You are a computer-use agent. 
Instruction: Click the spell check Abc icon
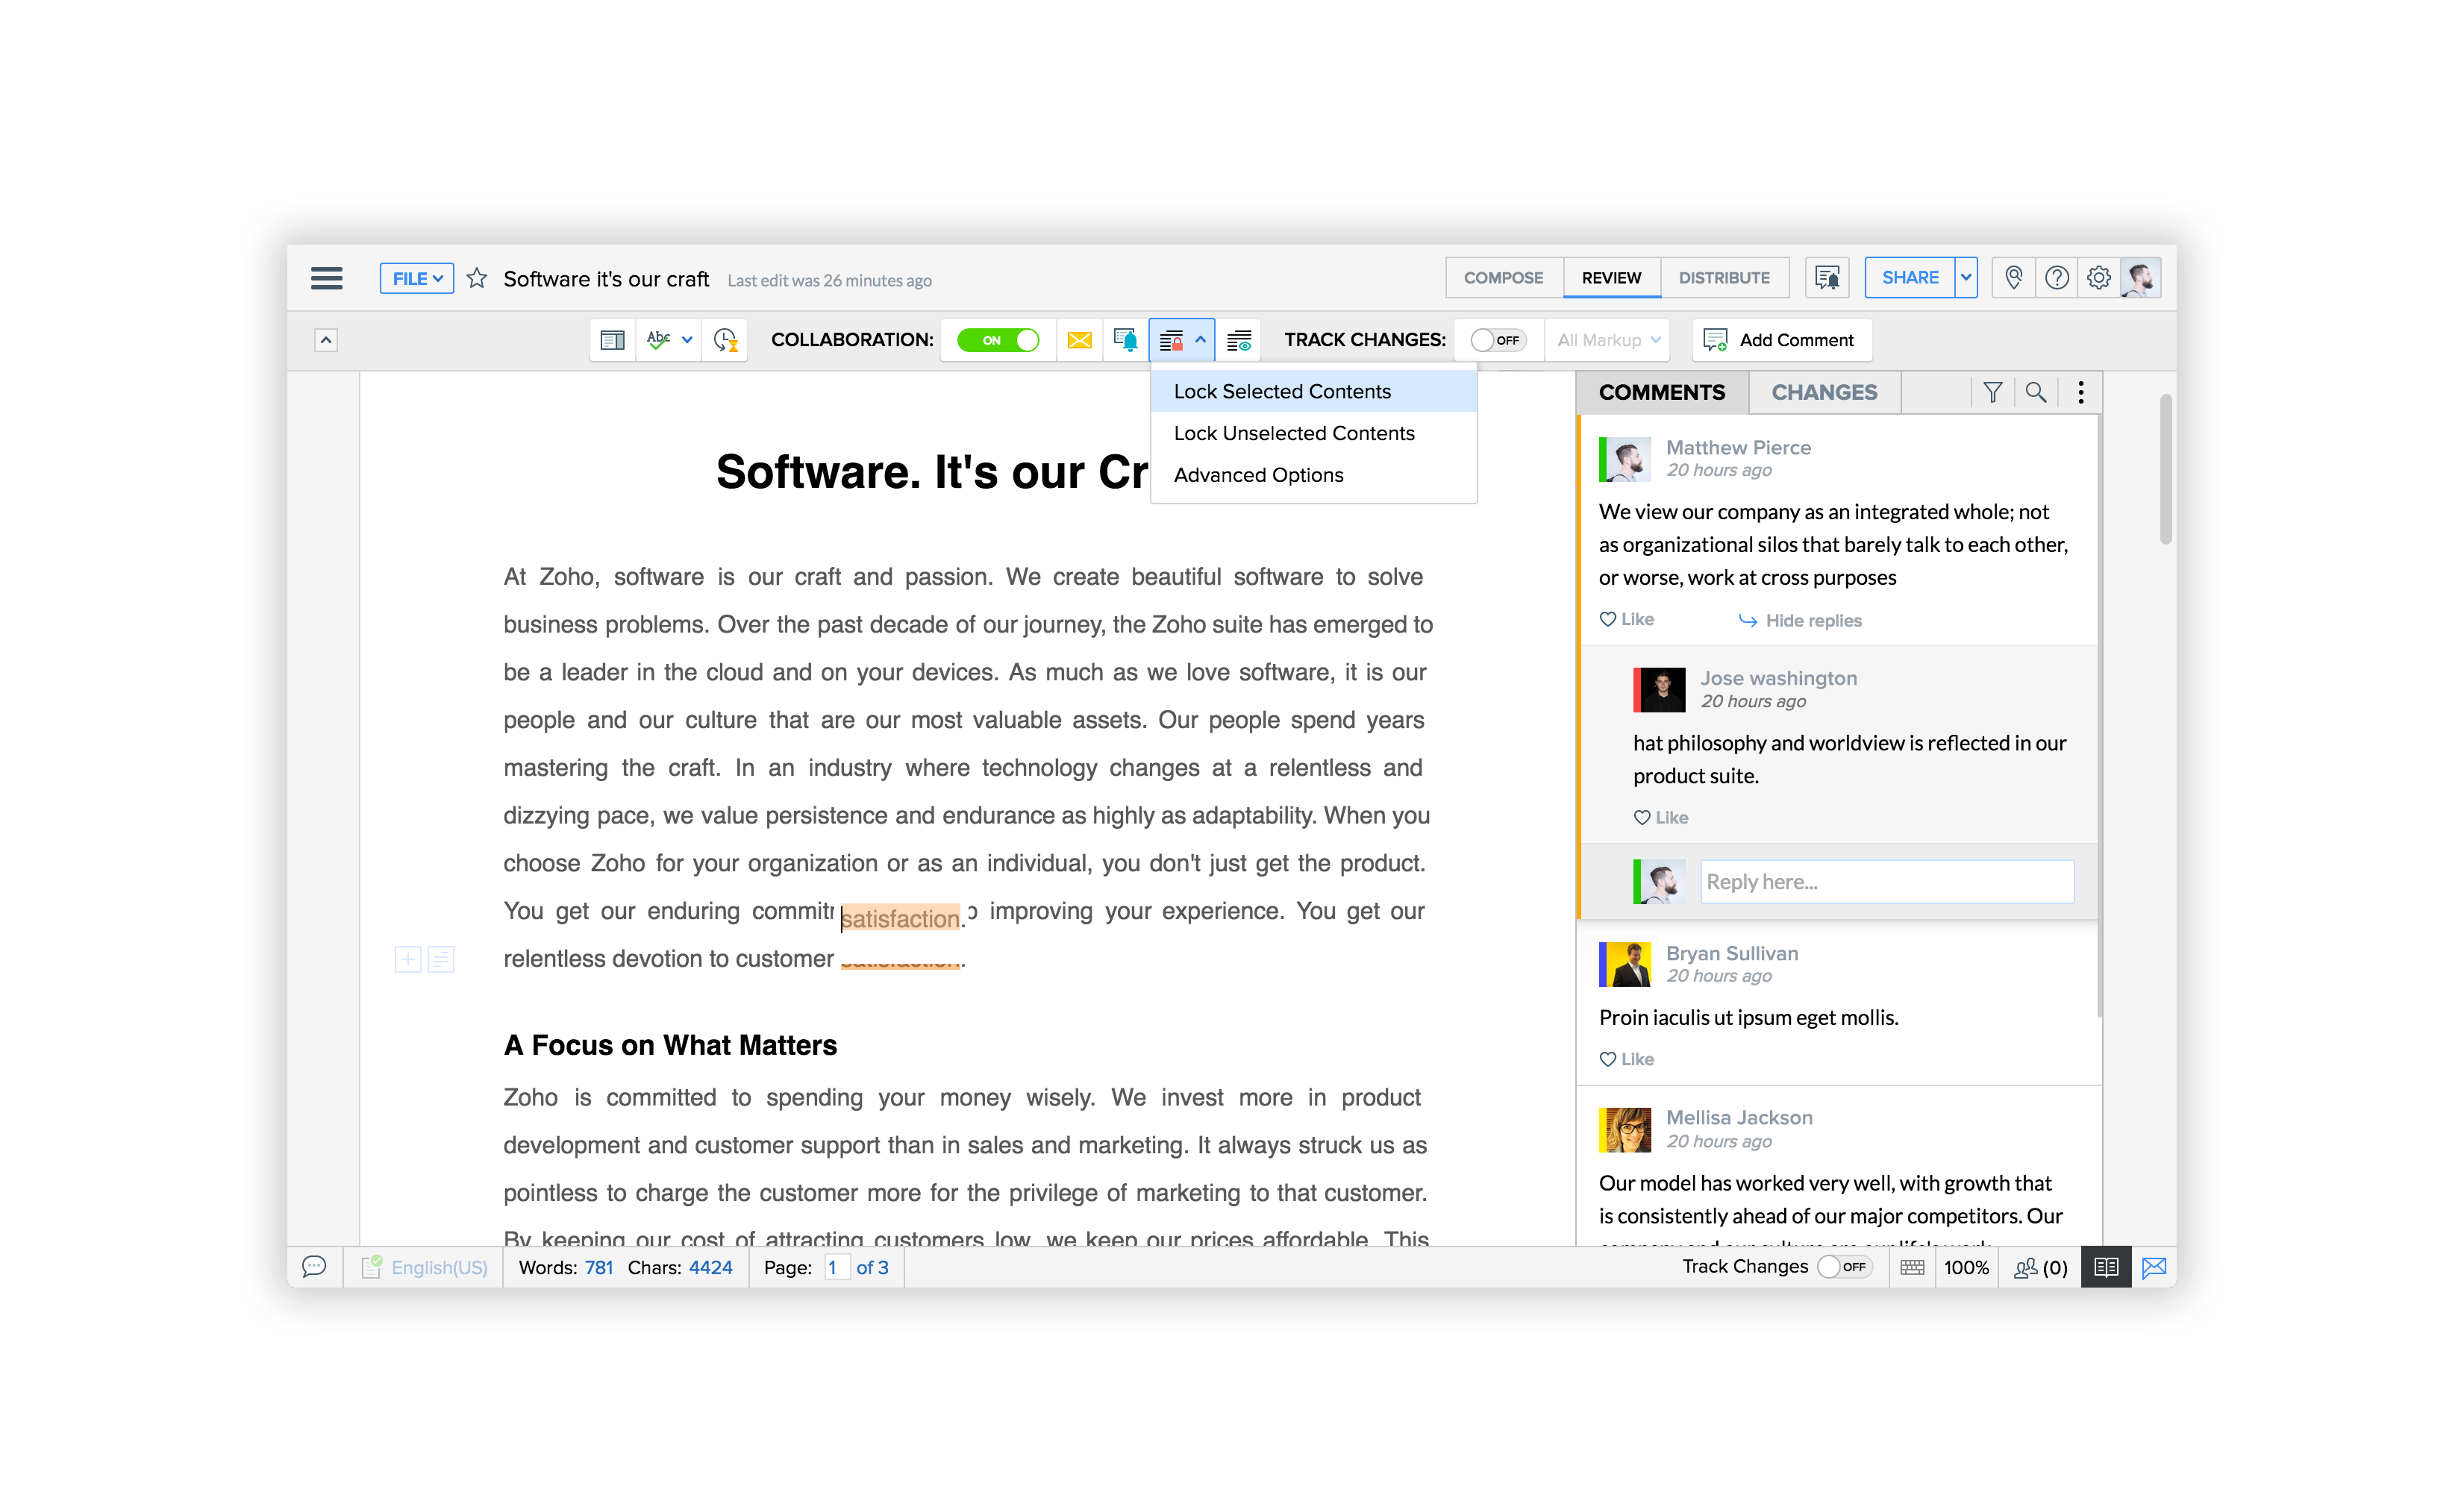tap(658, 340)
